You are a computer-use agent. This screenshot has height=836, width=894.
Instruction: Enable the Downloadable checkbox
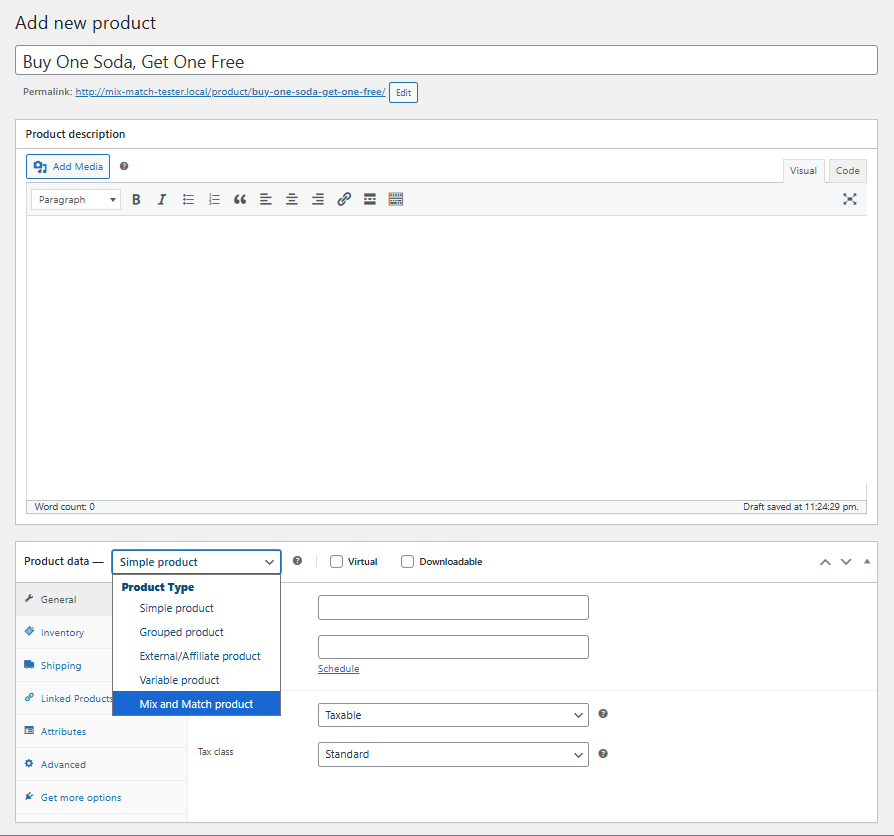pos(407,562)
